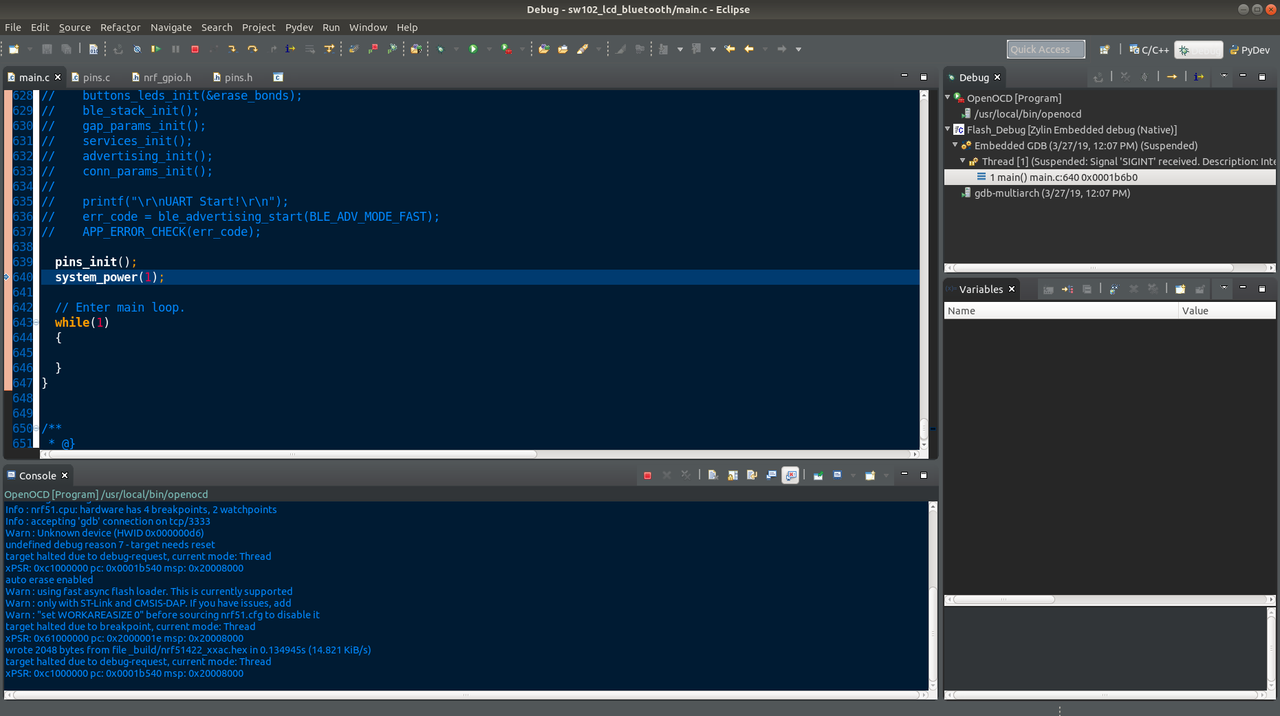The height and width of the screenshot is (716, 1280).
Task: Click the Open Type folder icon
Action: point(543,49)
